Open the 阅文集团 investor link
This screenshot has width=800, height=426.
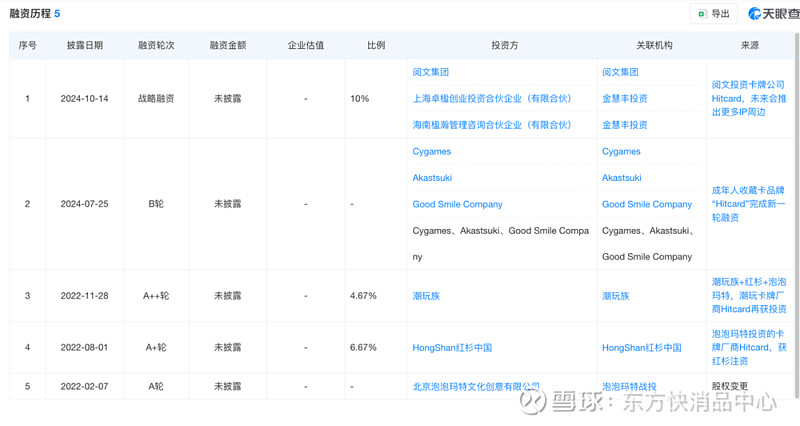[430, 72]
